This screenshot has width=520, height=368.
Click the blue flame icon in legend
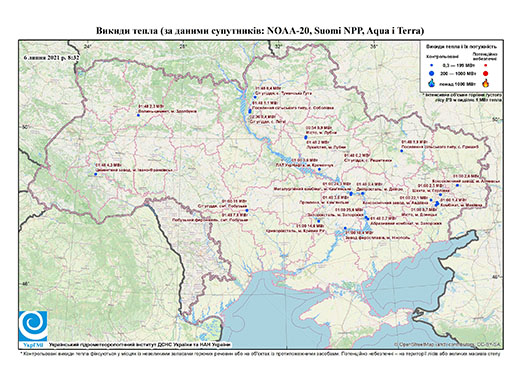pyautogui.click(x=432, y=83)
